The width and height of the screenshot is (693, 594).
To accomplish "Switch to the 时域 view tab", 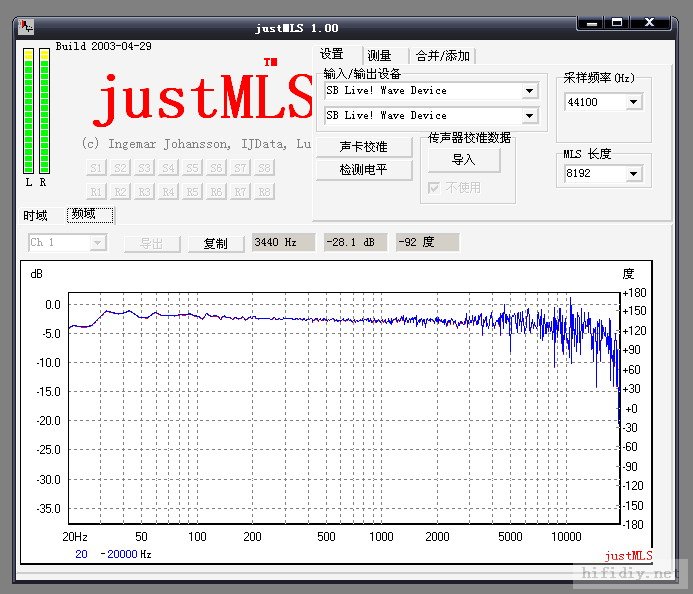I will pos(36,215).
